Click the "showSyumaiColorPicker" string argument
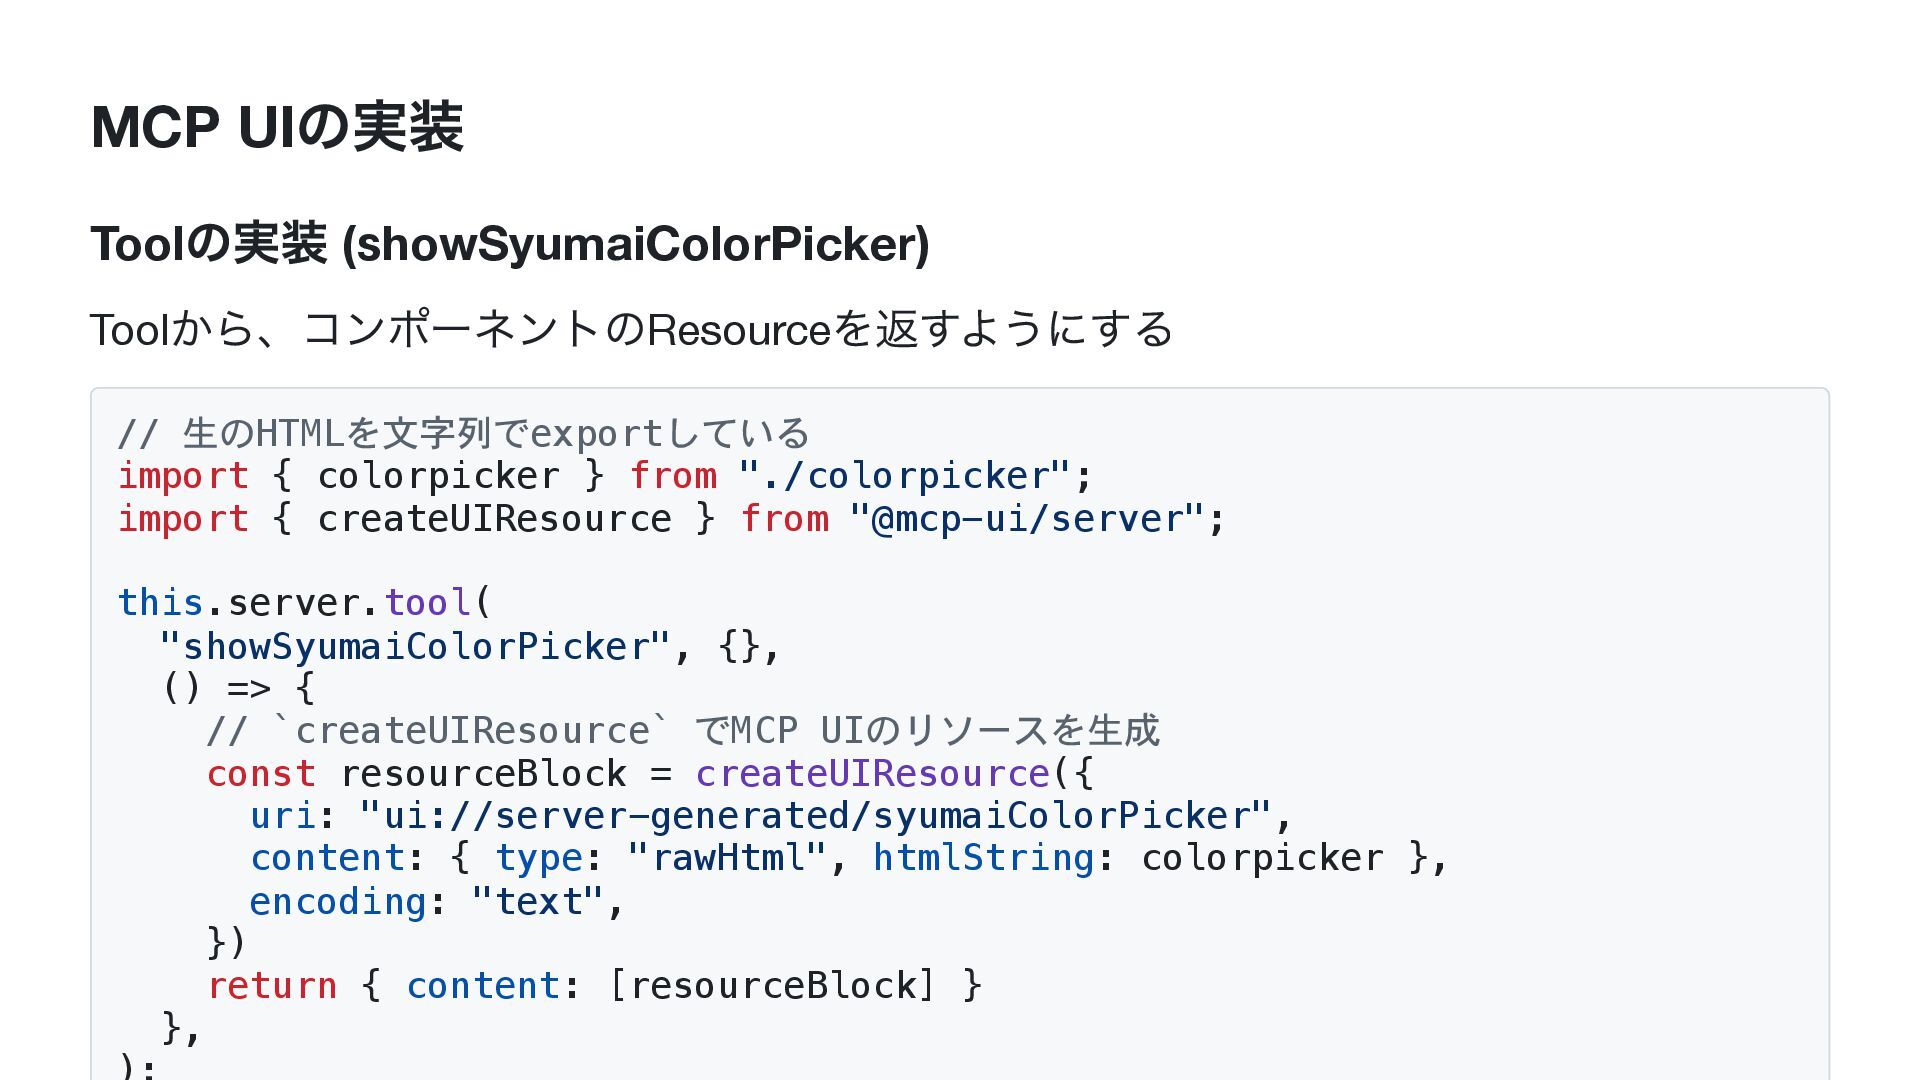 click(416, 647)
